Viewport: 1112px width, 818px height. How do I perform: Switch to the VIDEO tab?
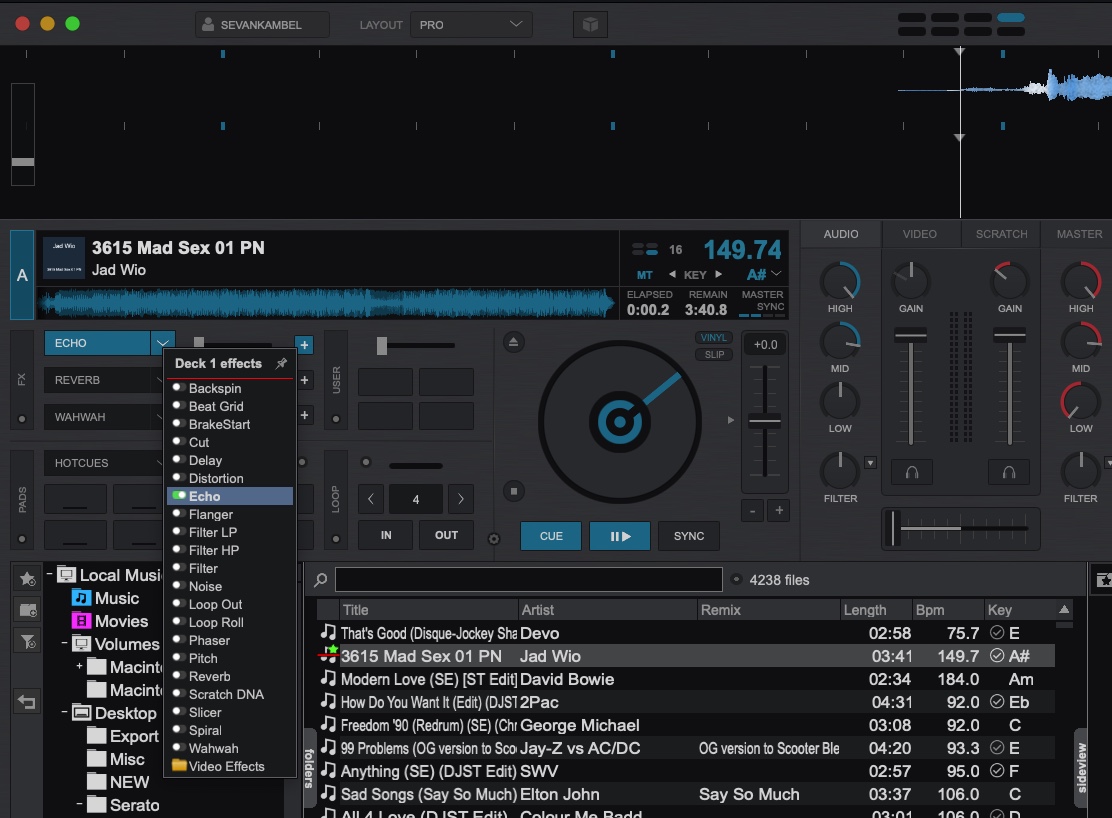point(920,234)
